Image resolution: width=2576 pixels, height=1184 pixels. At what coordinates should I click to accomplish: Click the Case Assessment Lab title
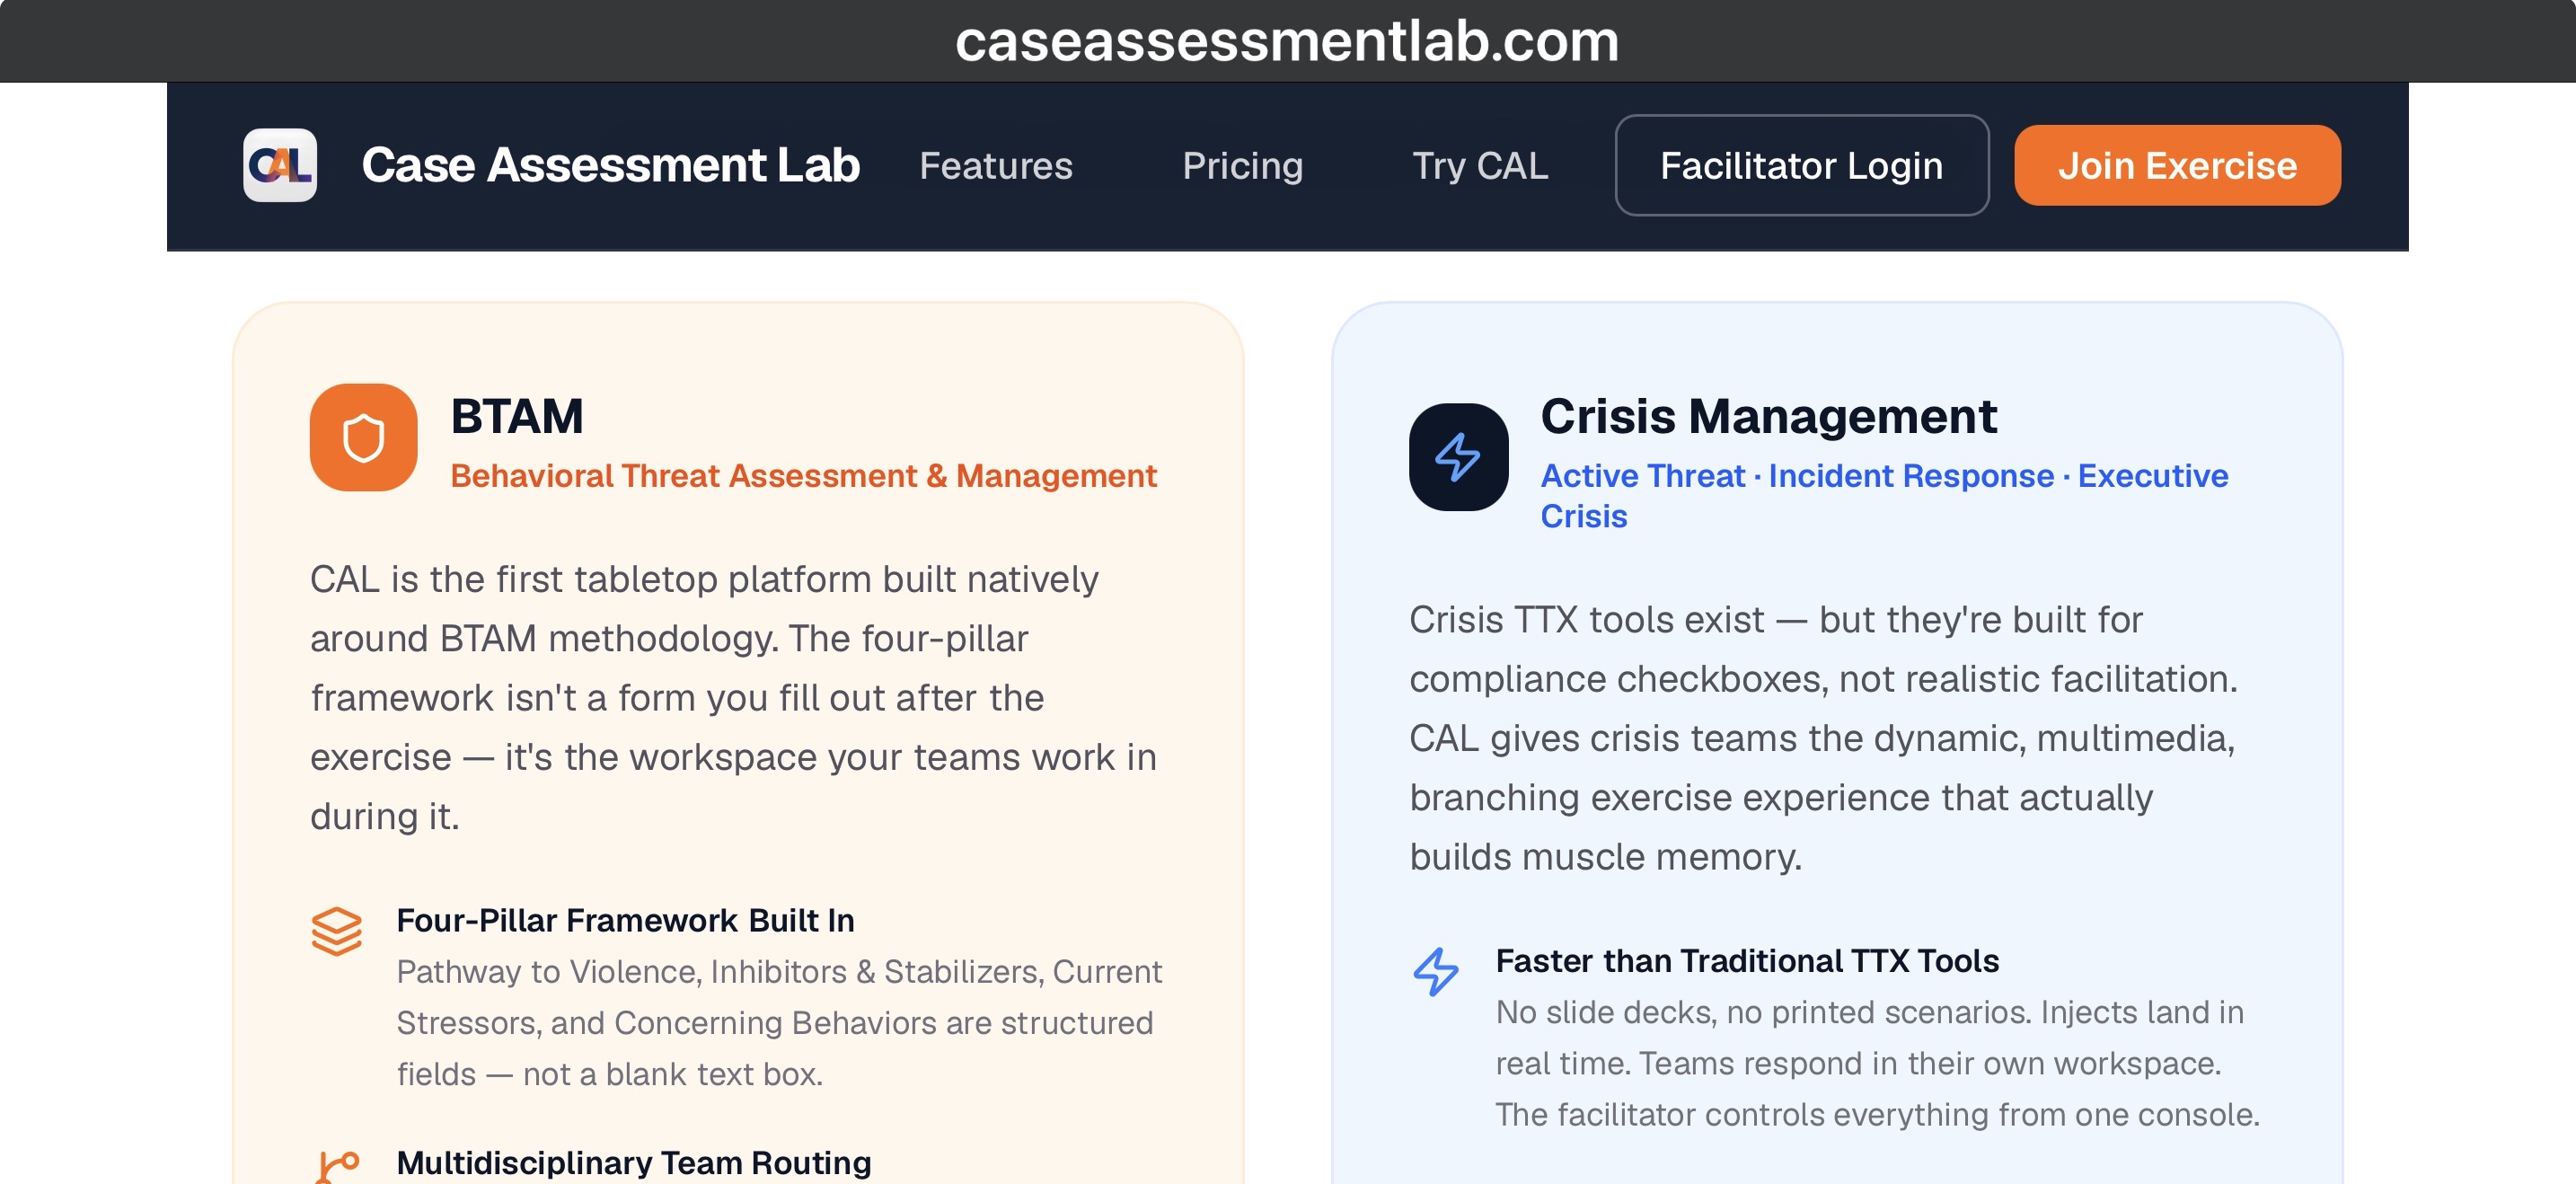[x=610, y=165]
